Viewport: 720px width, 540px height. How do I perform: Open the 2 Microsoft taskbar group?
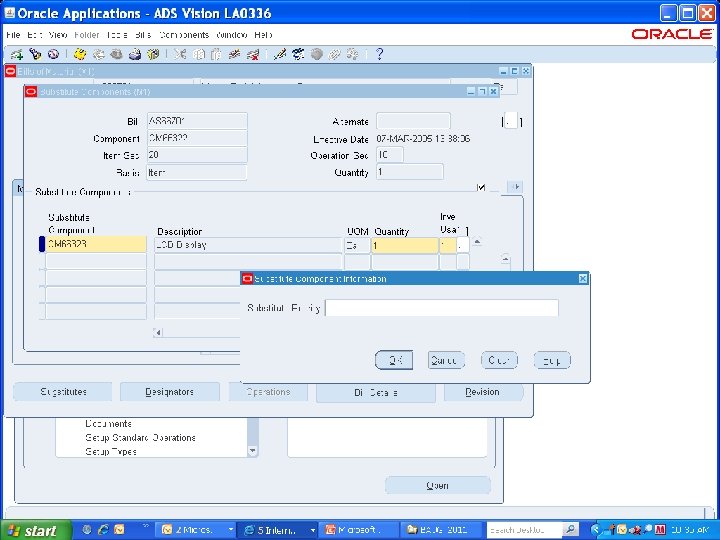196,530
